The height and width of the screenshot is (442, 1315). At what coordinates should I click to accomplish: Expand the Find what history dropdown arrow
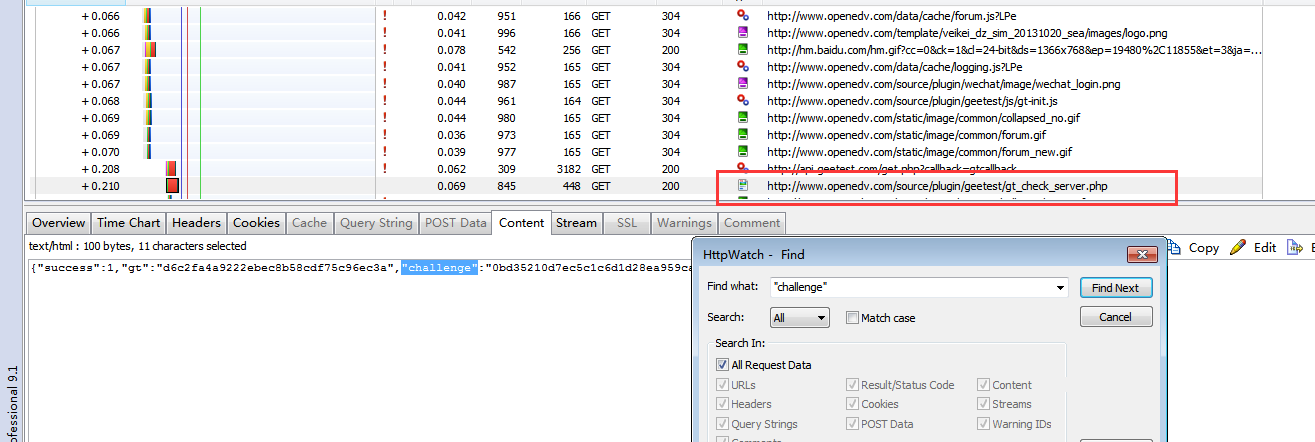click(x=1060, y=288)
